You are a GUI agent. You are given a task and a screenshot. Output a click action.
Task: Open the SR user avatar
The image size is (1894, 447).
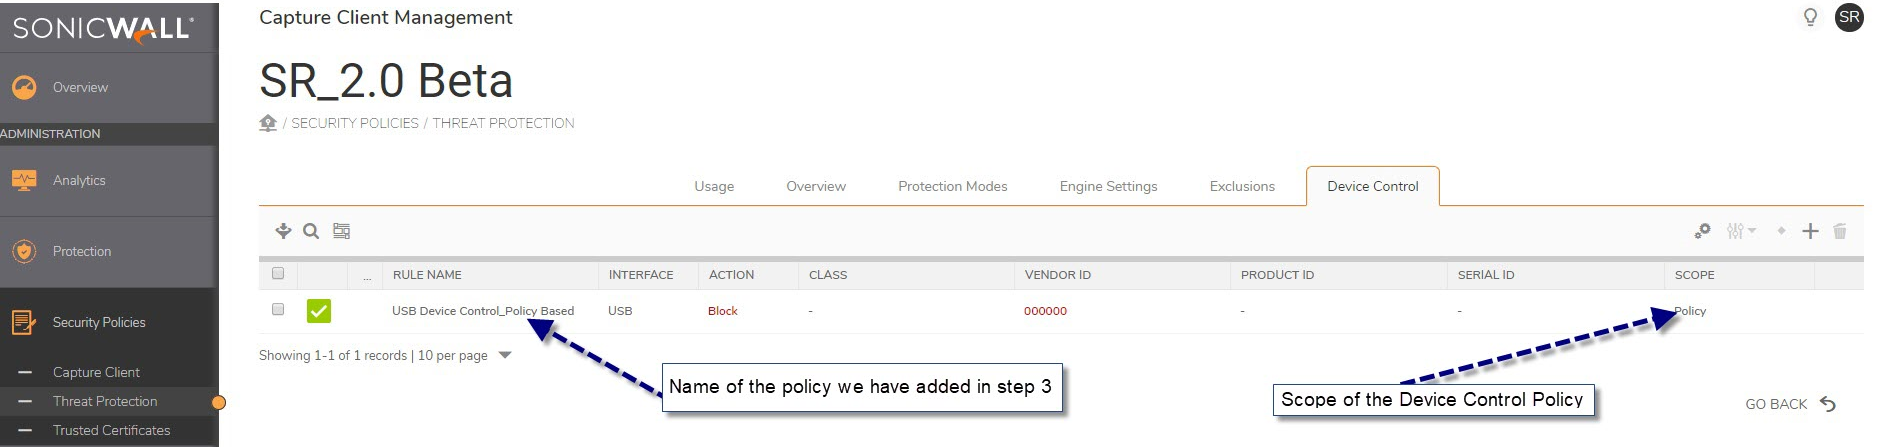pyautogui.click(x=1849, y=17)
